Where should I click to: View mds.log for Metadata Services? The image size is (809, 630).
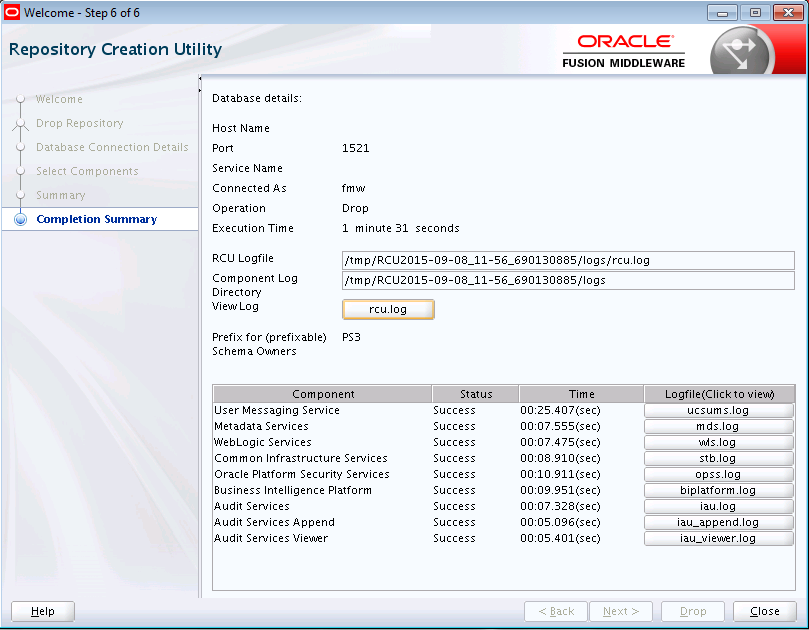pyautogui.click(x=718, y=426)
